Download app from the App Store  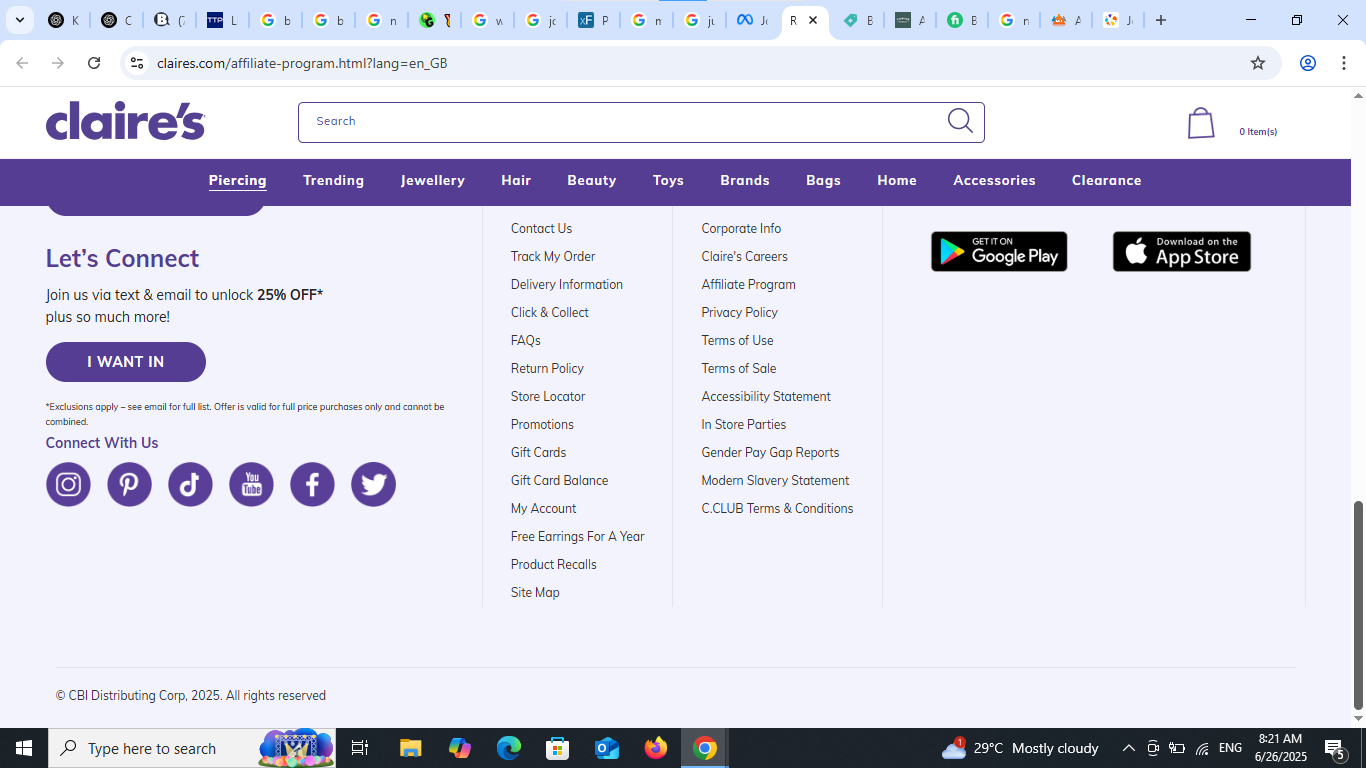tap(1182, 252)
